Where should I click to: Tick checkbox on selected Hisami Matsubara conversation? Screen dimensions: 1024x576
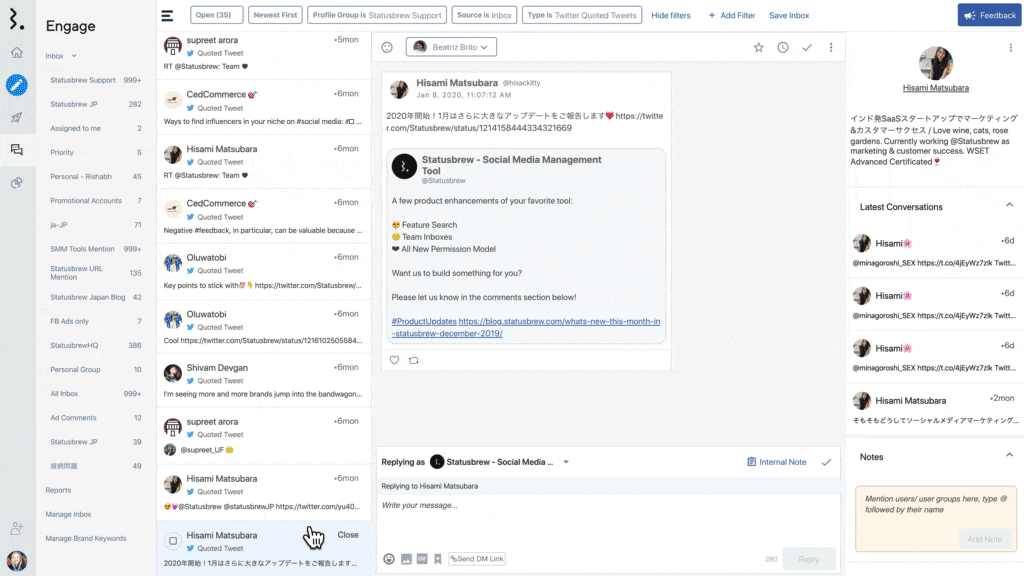click(x=173, y=541)
